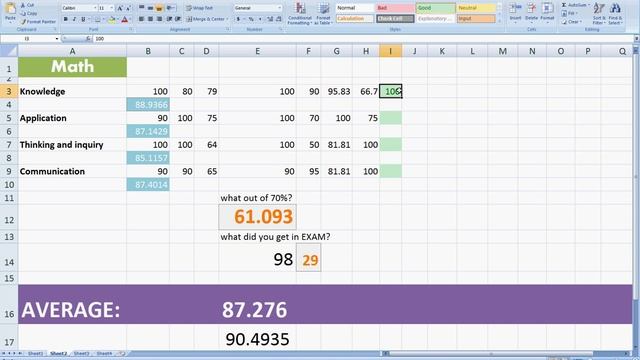The width and height of the screenshot is (640, 360).
Task: Apply the Normal cell style
Action: point(355,8)
